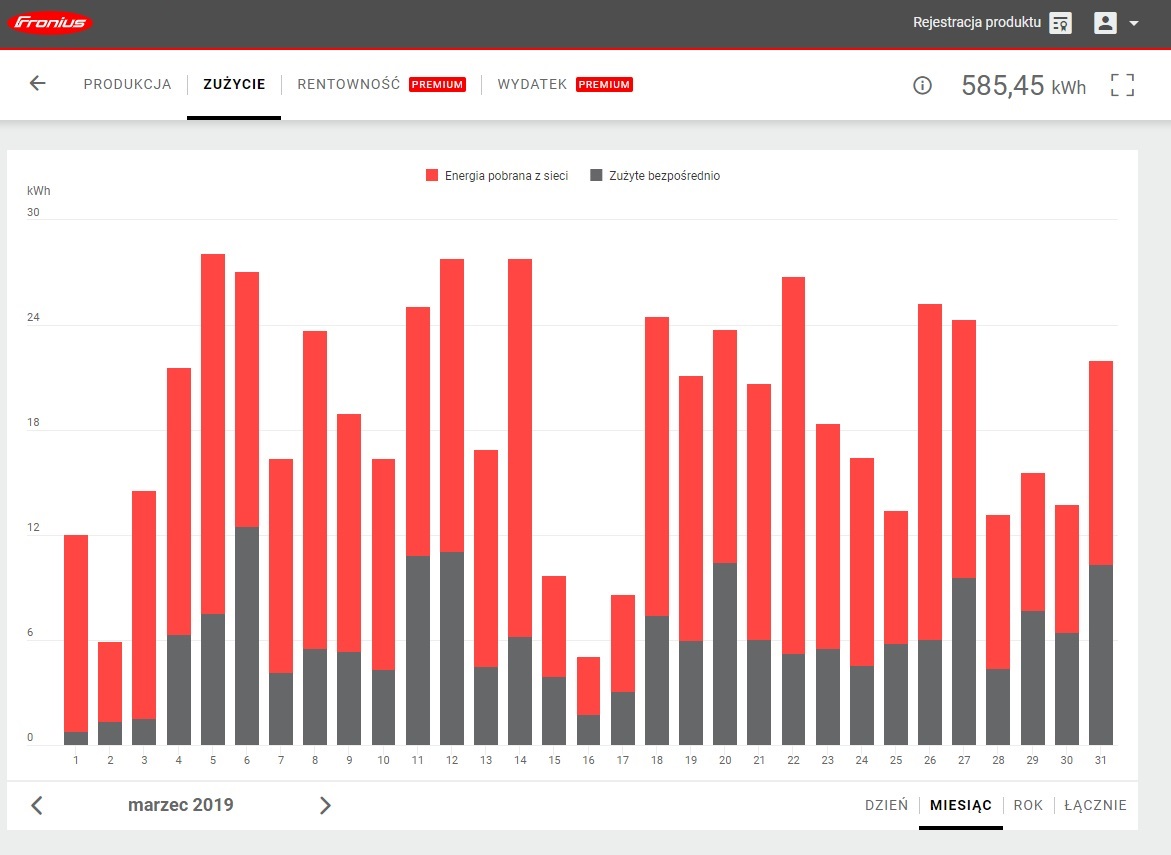Click the Fronius logo
Image resolution: width=1171 pixels, height=855 pixels.
click(49, 23)
